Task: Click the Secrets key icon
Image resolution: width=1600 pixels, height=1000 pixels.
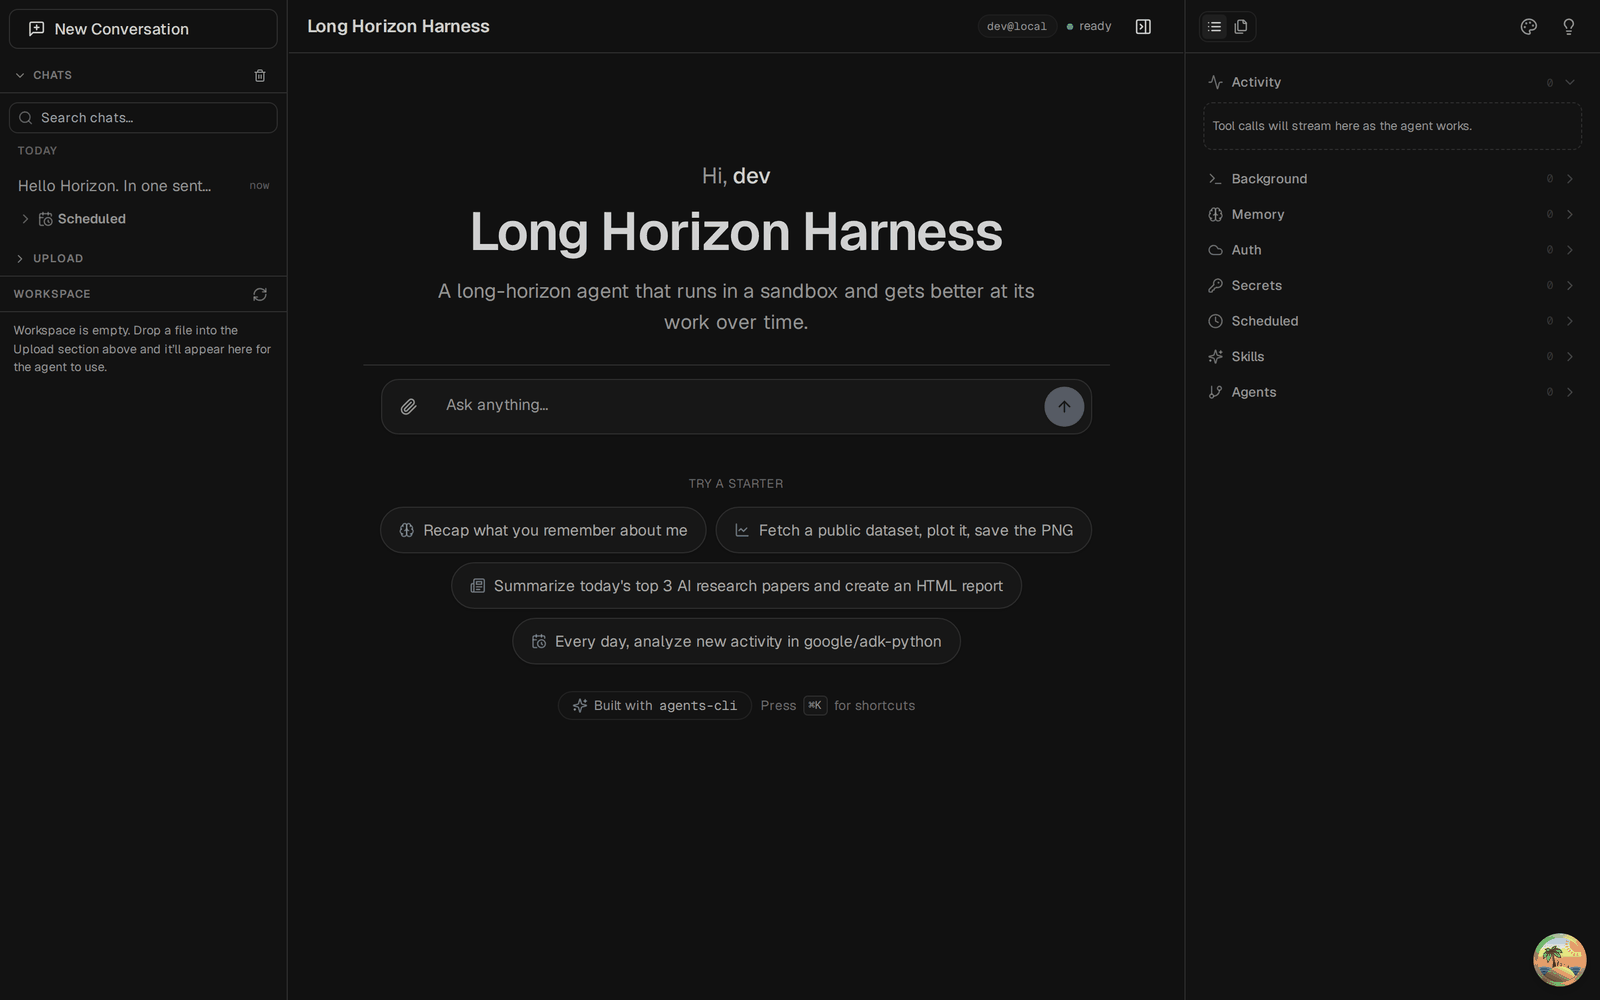Action: [1215, 285]
